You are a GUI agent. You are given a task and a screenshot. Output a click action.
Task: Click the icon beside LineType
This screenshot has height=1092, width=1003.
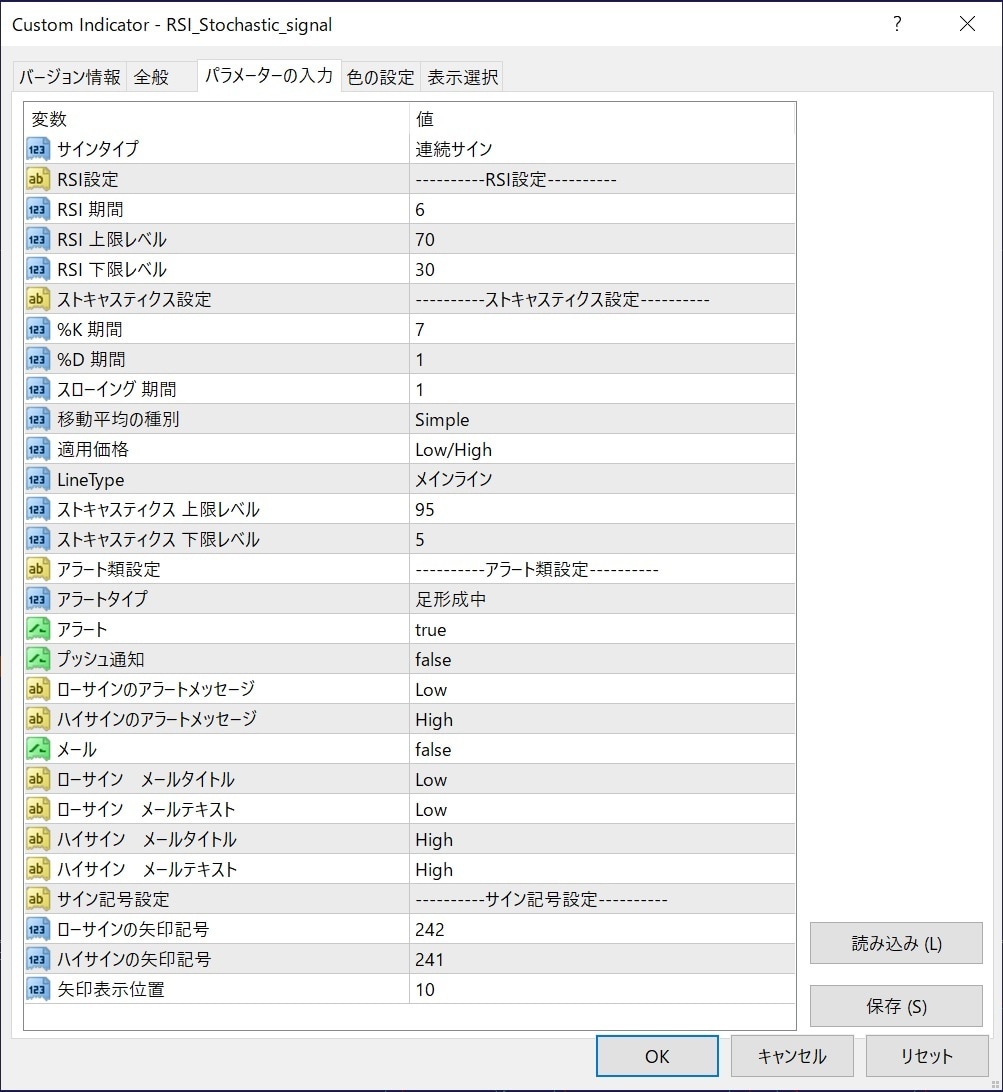pyautogui.click(x=38, y=479)
